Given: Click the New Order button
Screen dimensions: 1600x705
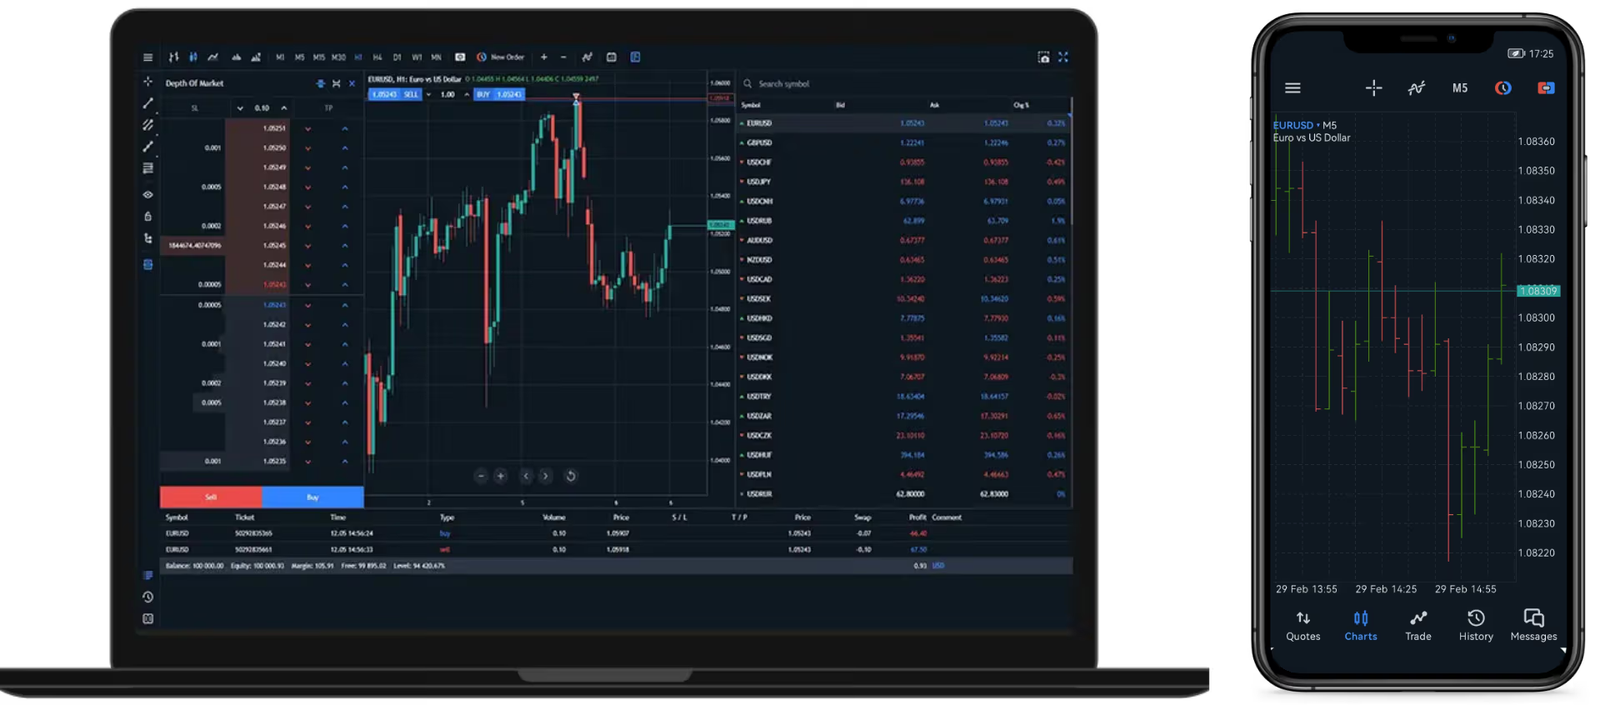Looking at the screenshot, I should [501, 58].
